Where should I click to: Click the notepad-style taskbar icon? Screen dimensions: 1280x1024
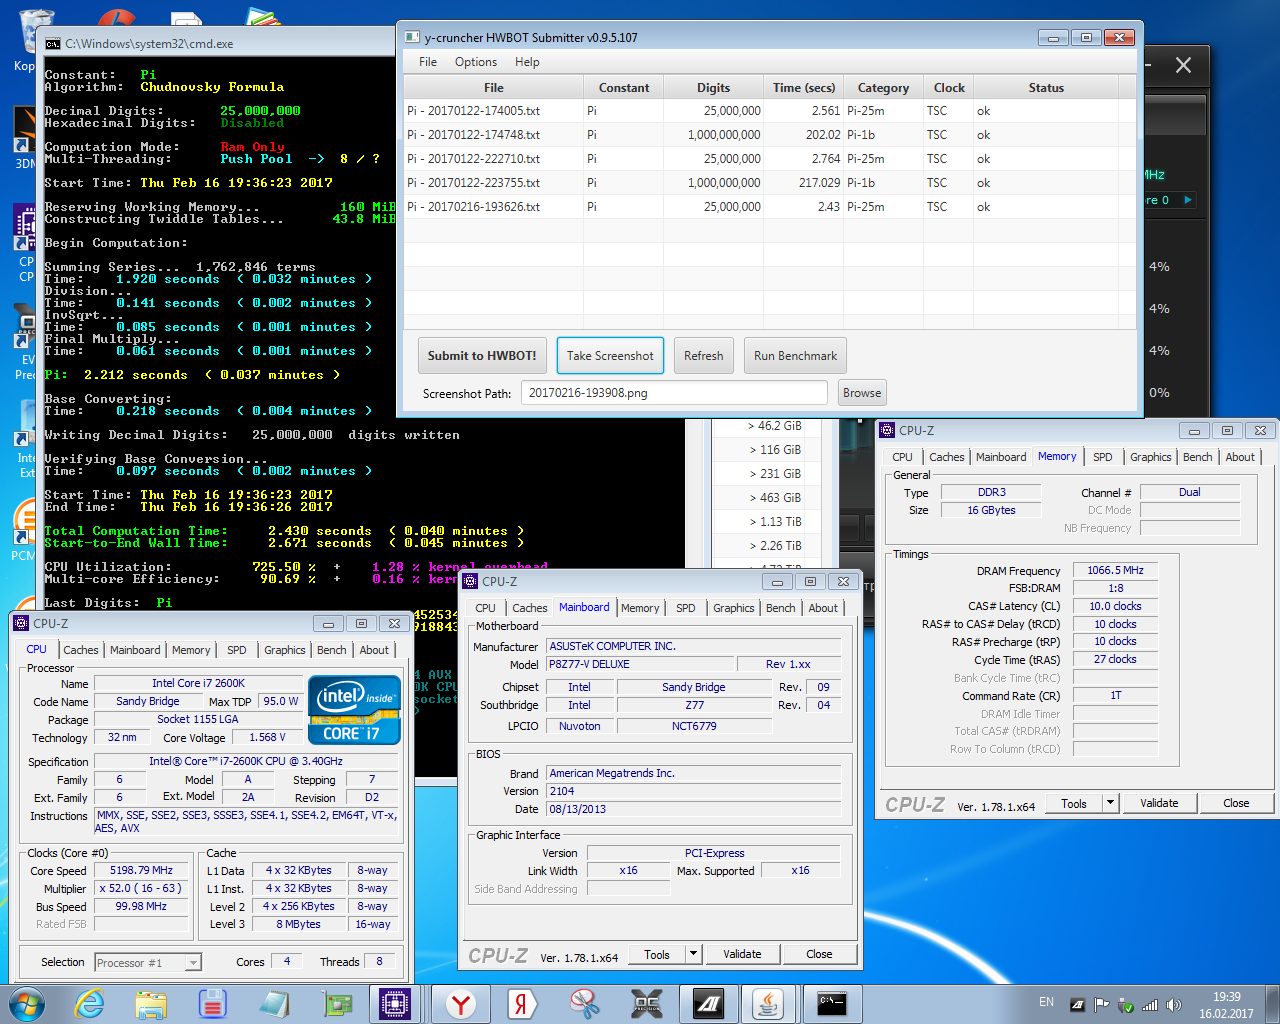tap(273, 1004)
